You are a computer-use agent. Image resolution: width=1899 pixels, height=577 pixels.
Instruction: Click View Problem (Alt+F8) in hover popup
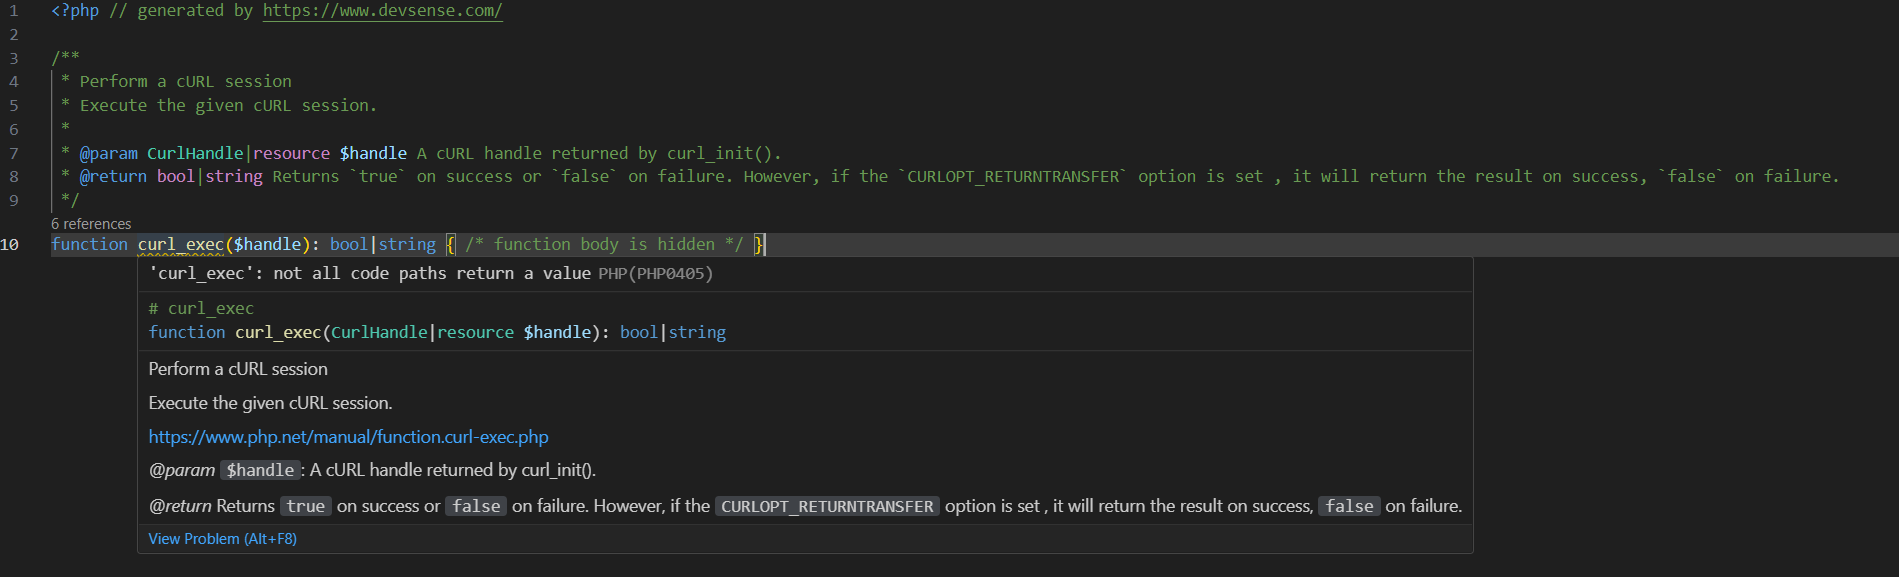pyautogui.click(x=222, y=539)
